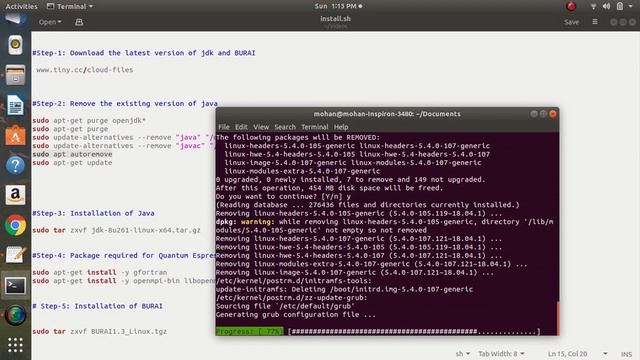The image size is (640, 360).
Task: Toggle the INS insert mode indicator
Action: 626,354
